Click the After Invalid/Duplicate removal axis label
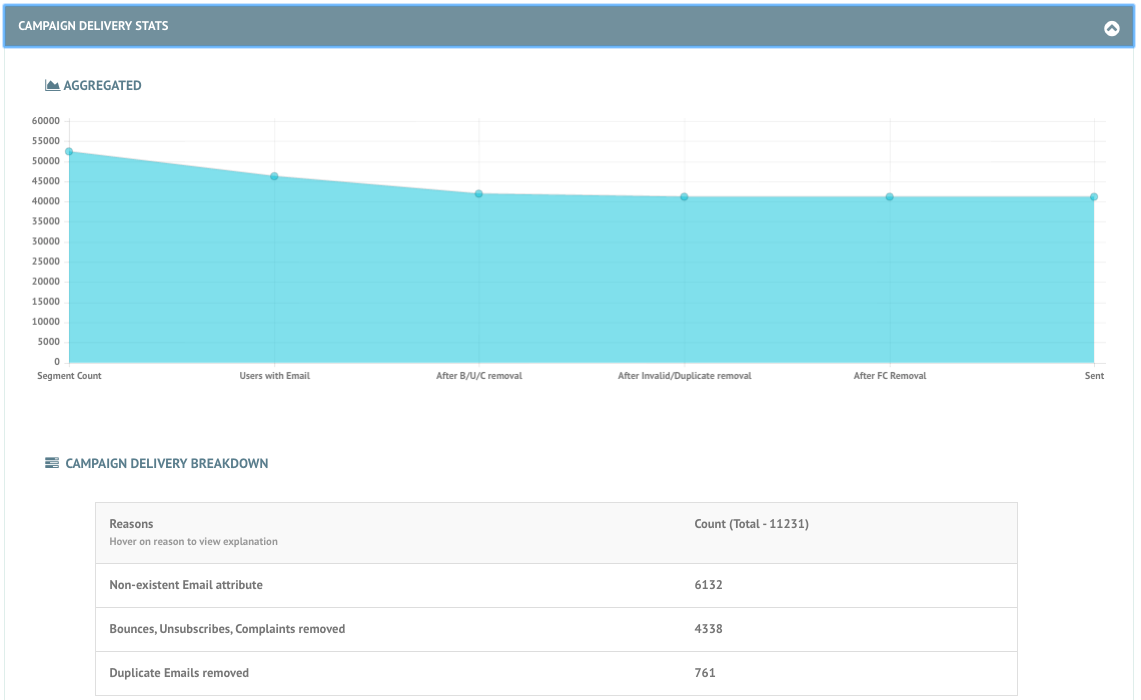The image size is (1141, 700). tap(684, 375)
